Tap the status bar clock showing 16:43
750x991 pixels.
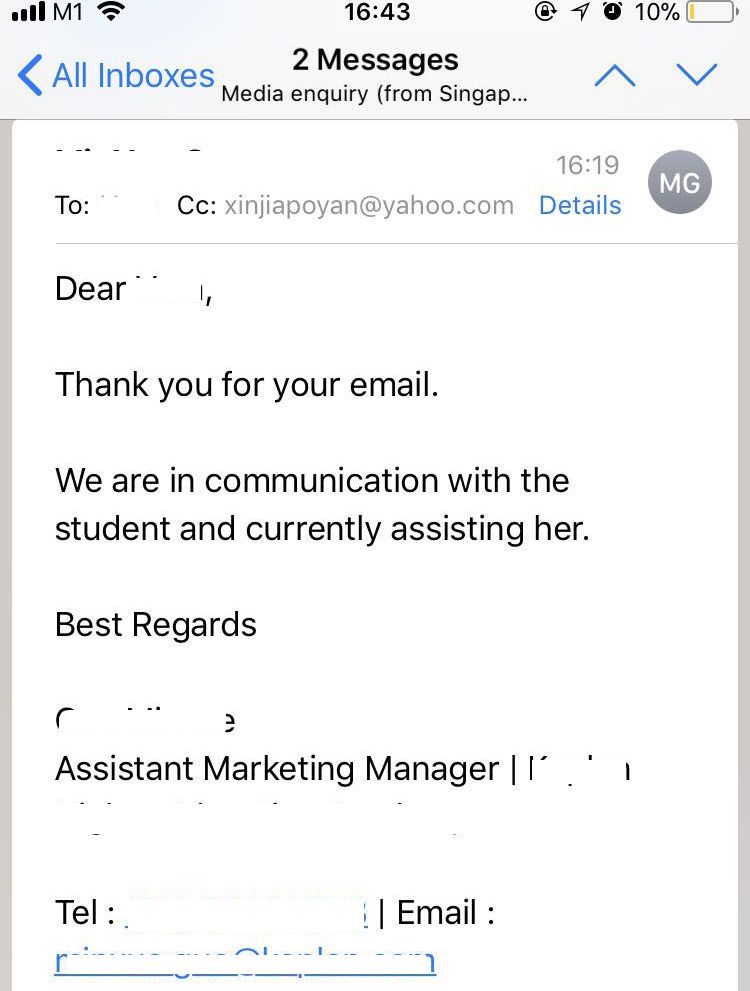(x=376, y=13)
